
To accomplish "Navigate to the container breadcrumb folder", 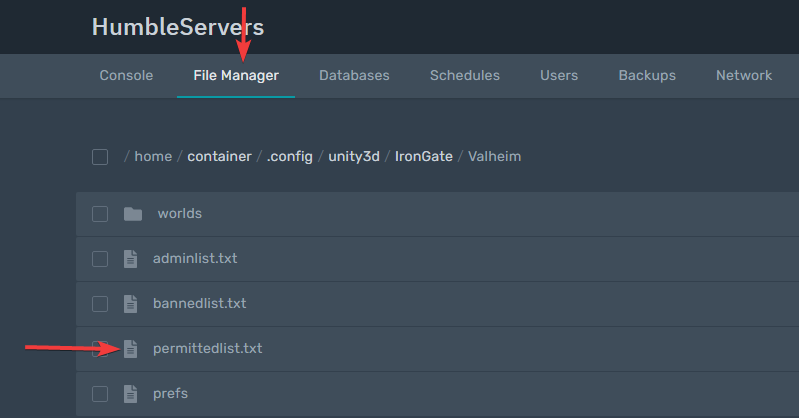I will [220, 156].
